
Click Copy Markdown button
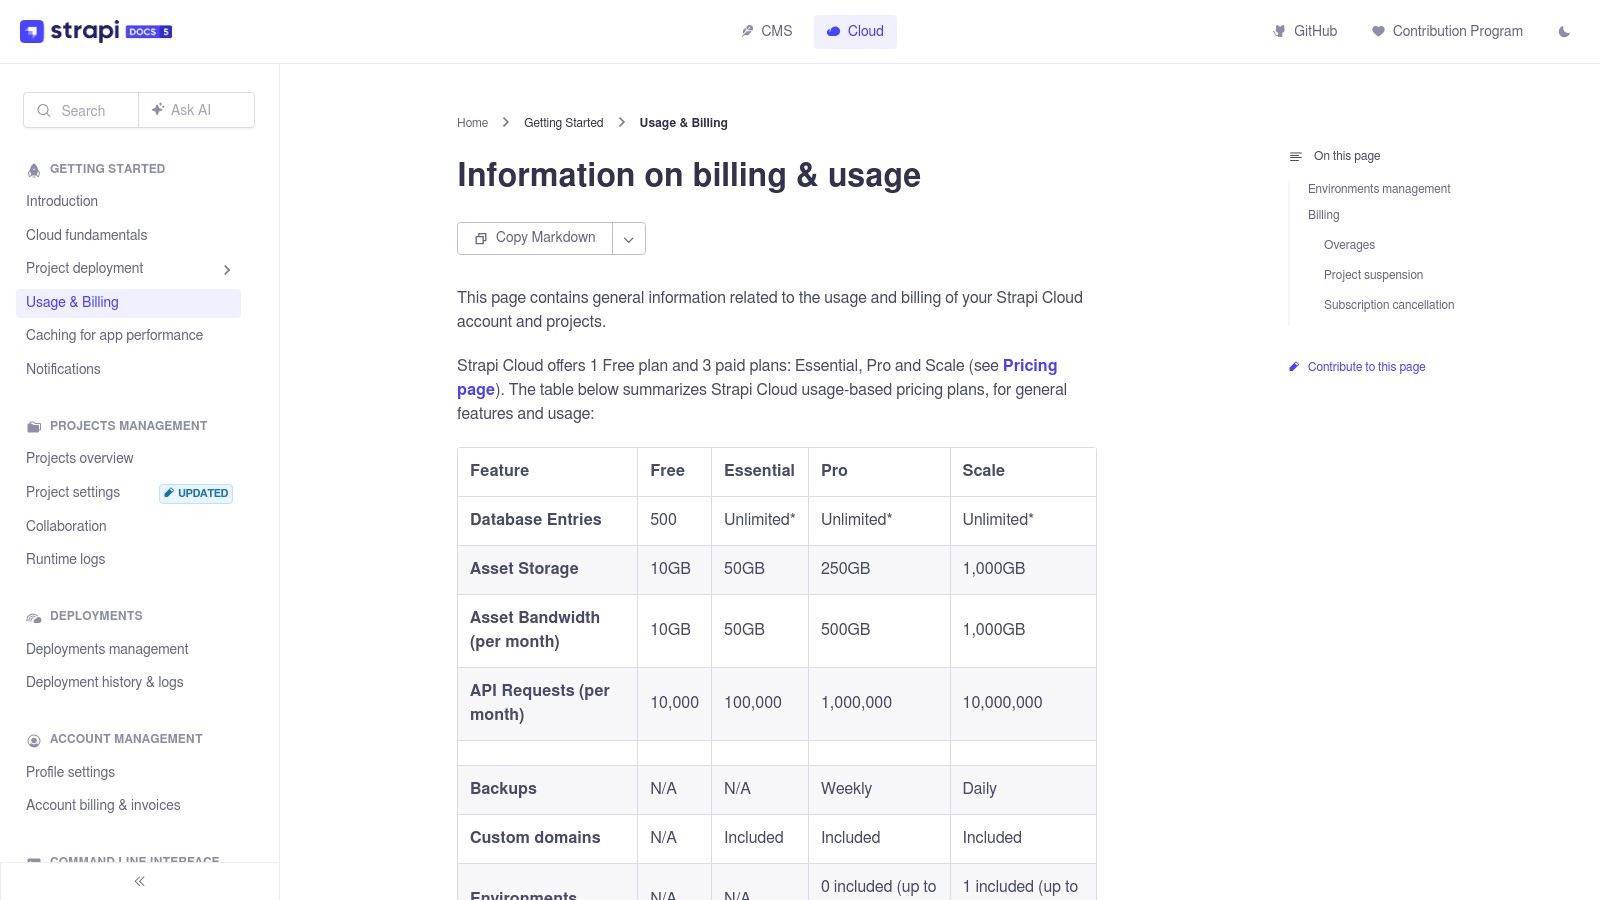(535, 238)
